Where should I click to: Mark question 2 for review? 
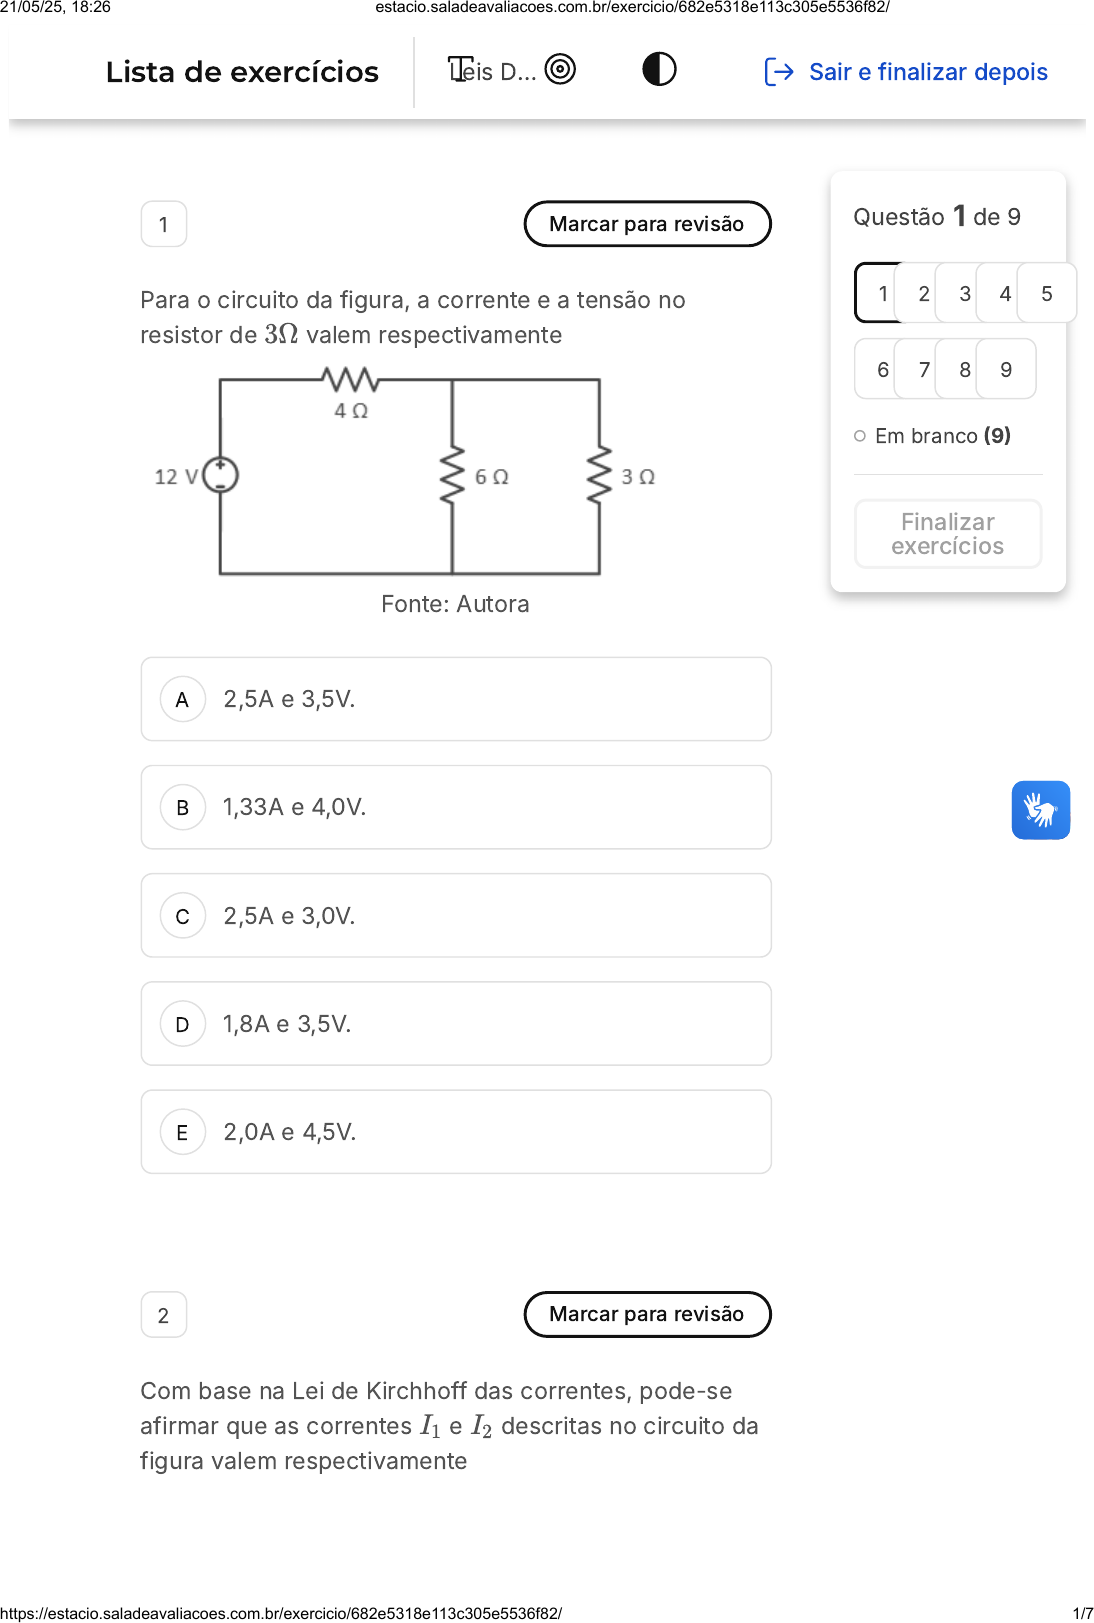click(647, 1314)
